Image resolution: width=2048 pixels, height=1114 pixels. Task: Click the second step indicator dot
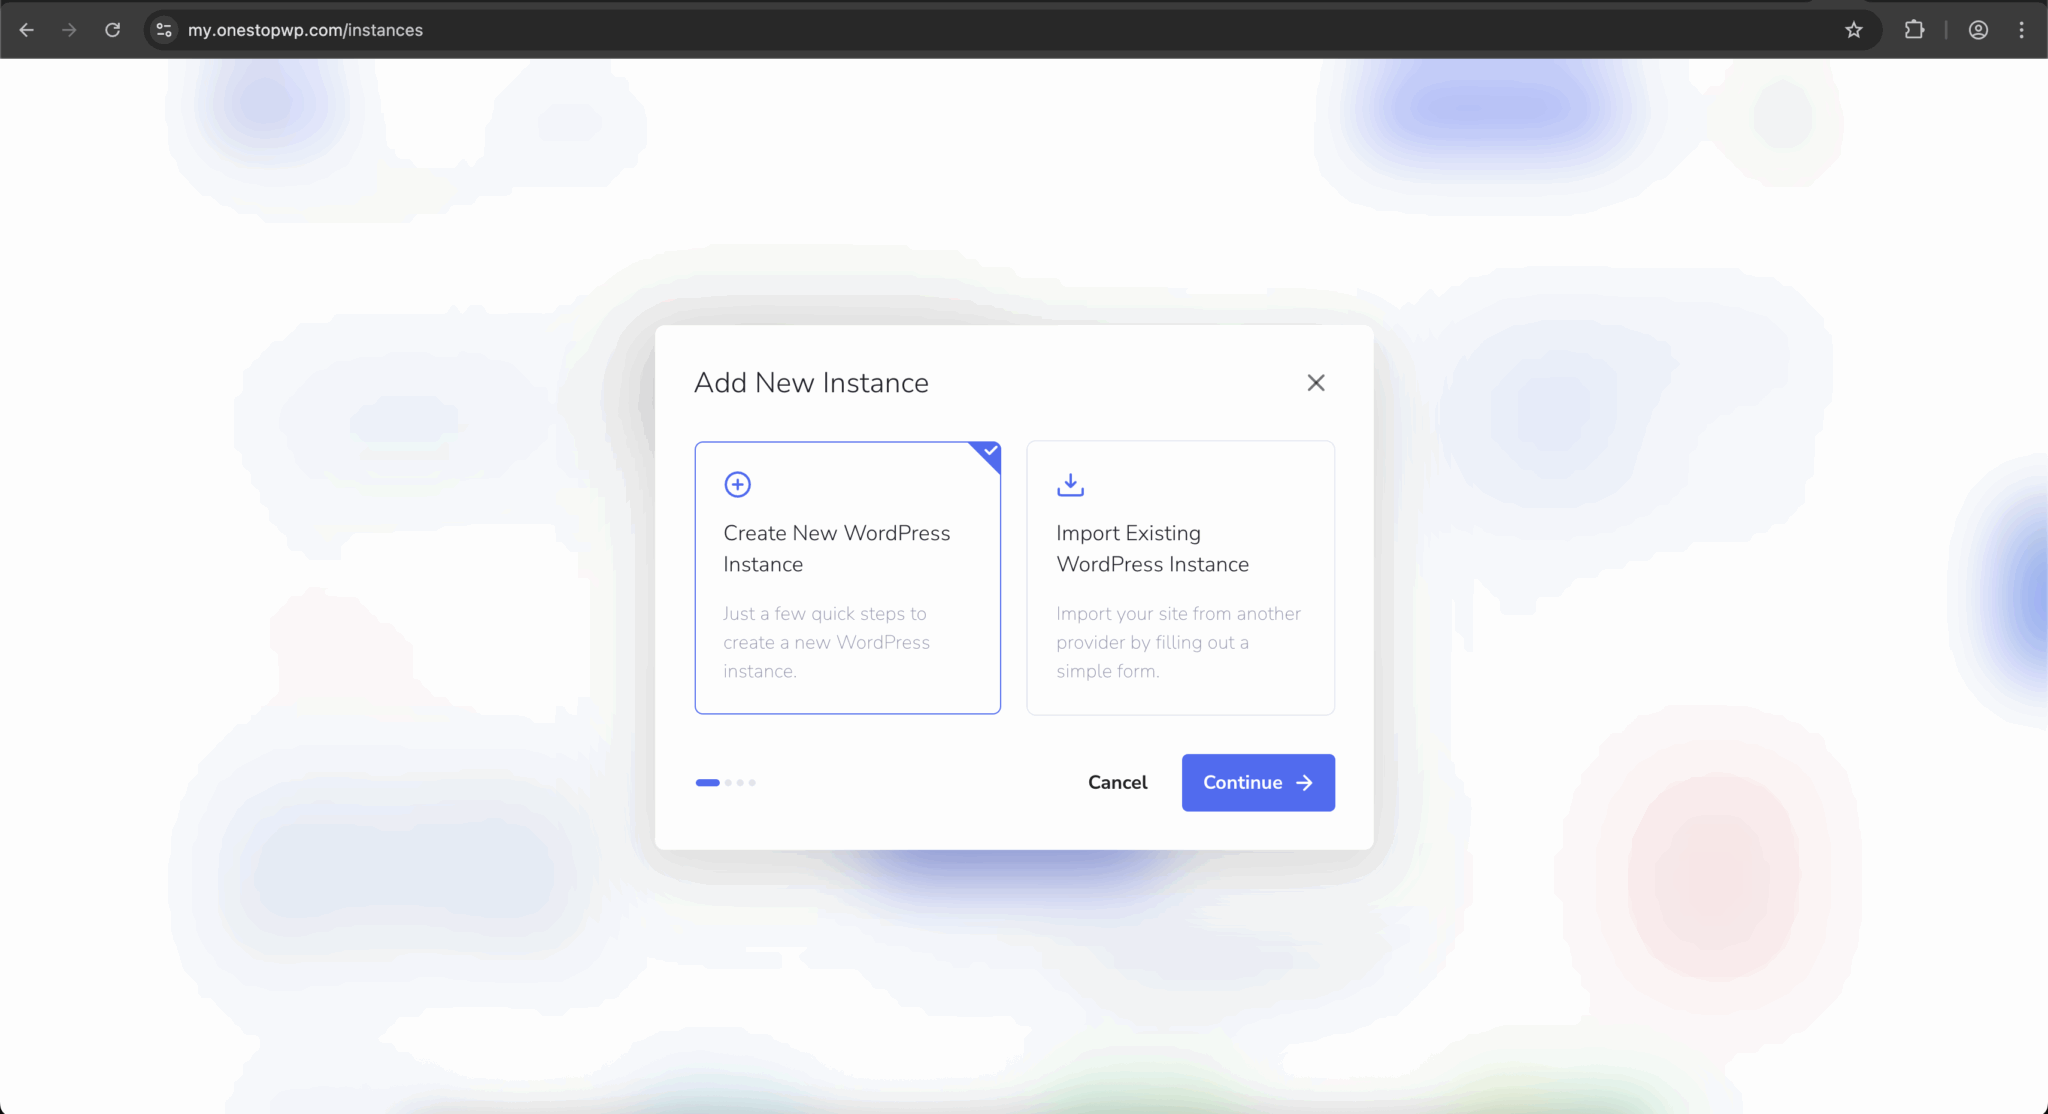(727, 782)
